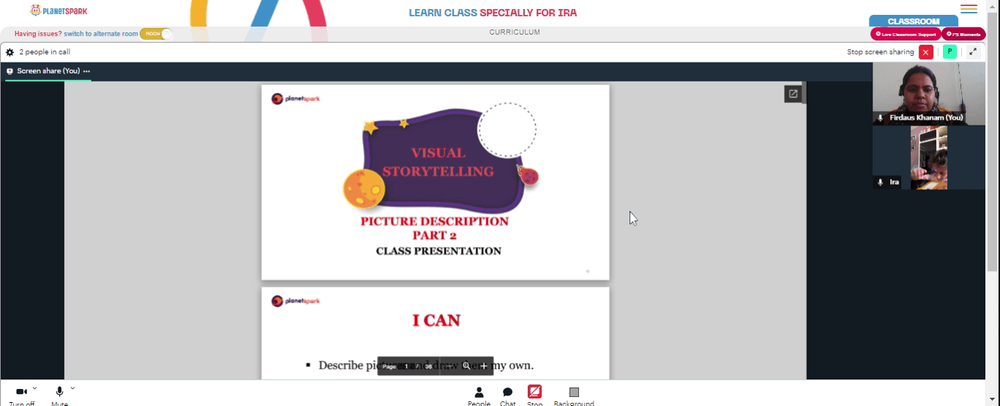Click the Having issues? text

pyautogui.click(x=38, y=34)
